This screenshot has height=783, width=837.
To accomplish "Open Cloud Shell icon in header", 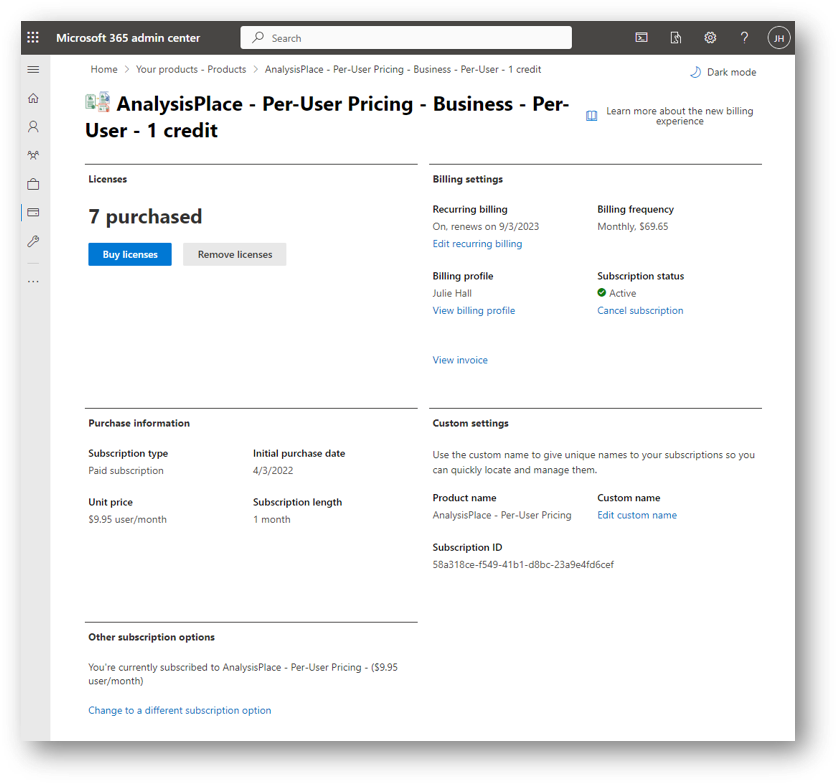I will [642, 38].
